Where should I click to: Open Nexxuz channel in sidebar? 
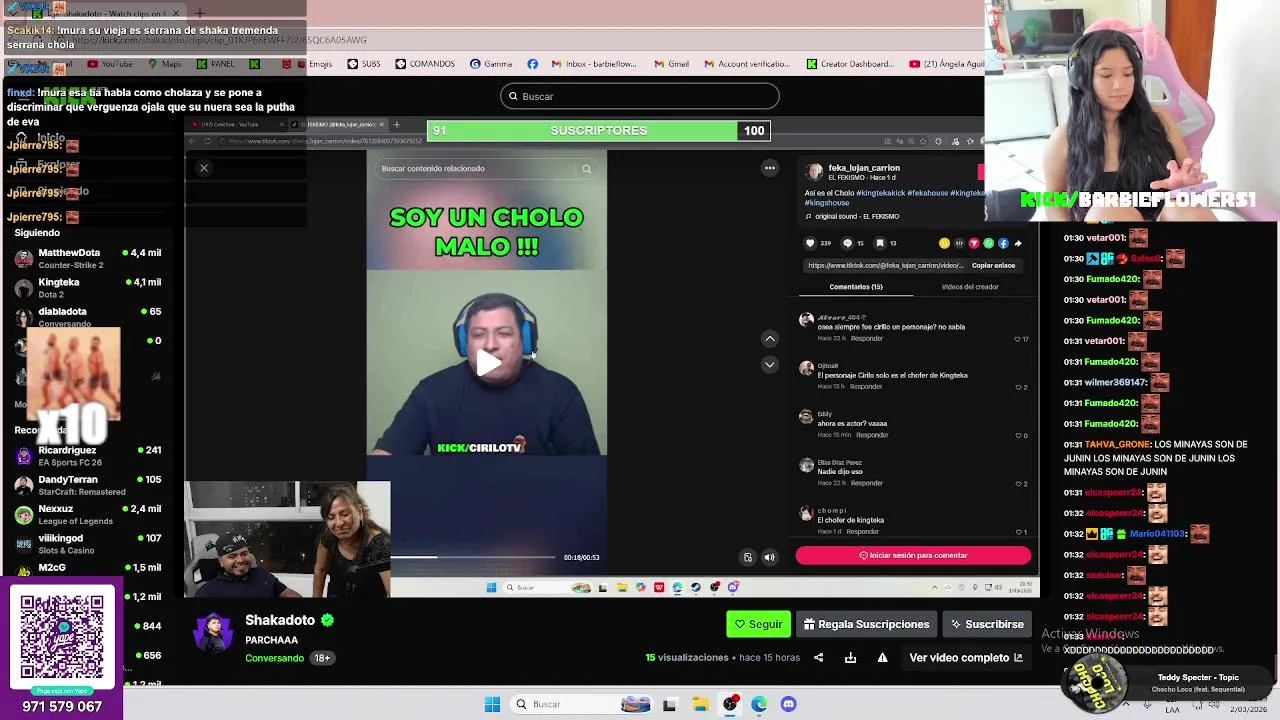[x=88, y=514]
